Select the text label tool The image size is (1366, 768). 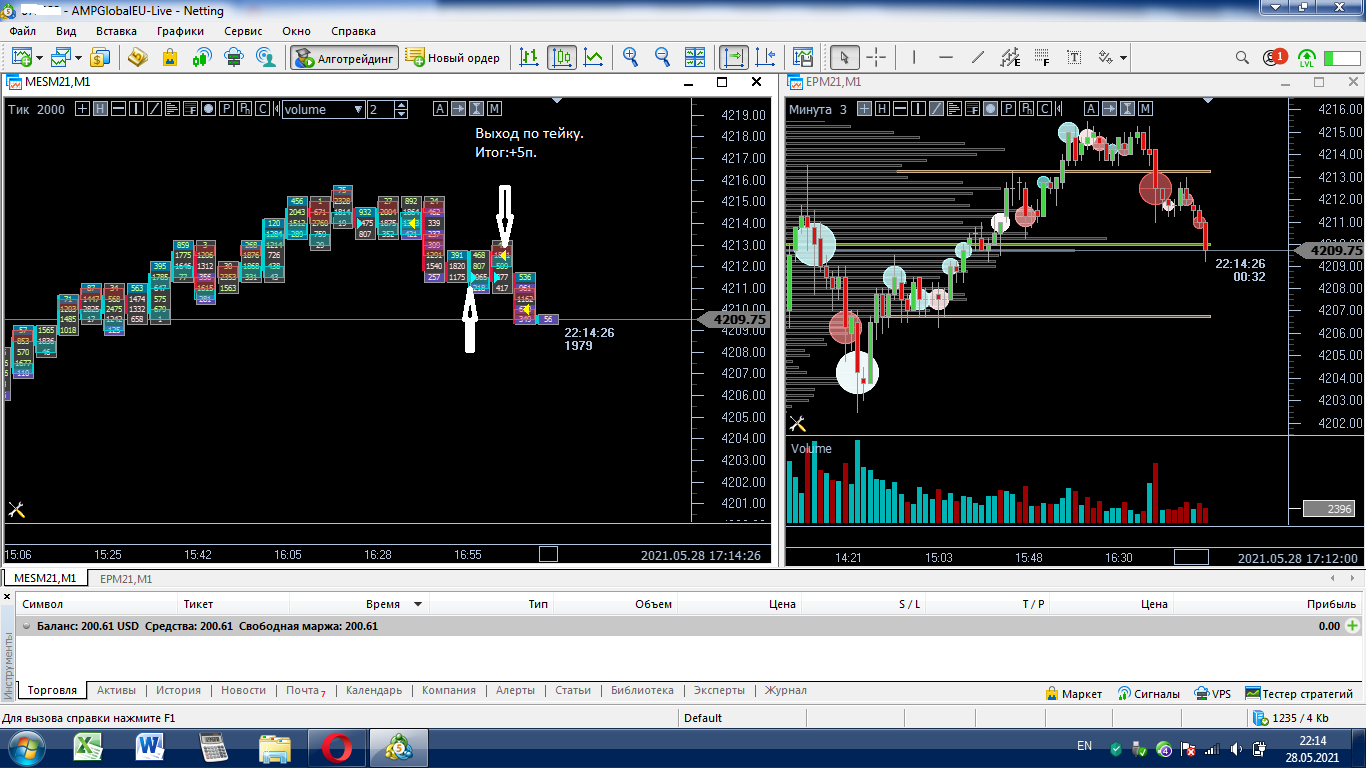click(1075, 57)
